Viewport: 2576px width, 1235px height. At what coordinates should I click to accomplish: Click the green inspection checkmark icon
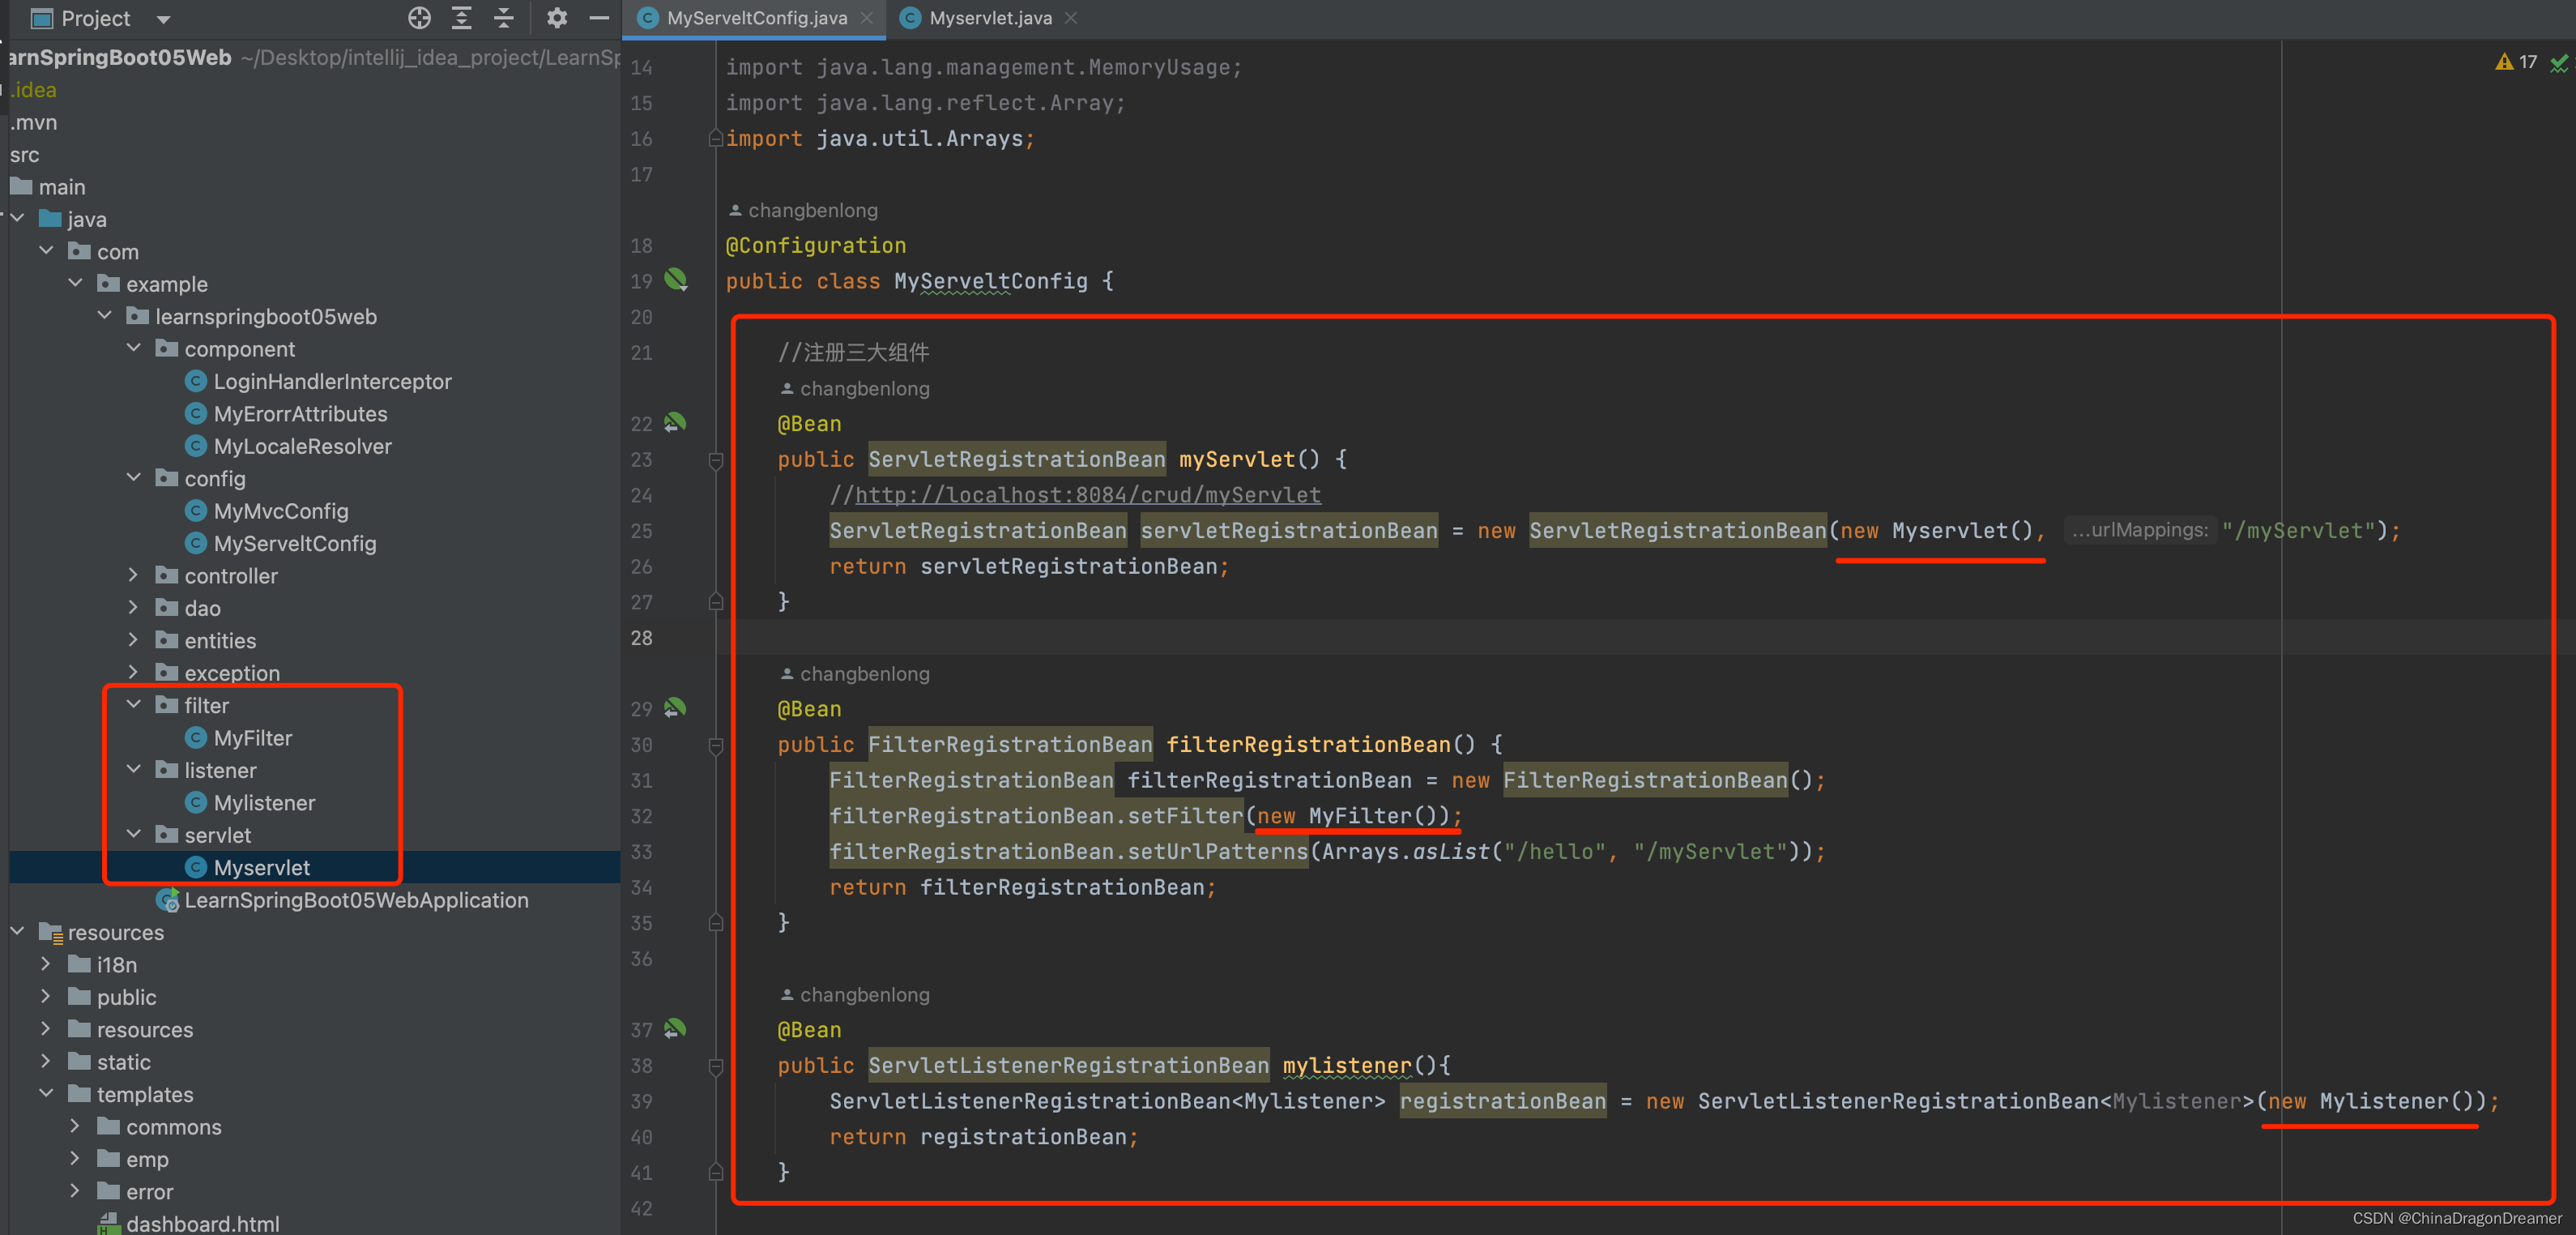2559,63
